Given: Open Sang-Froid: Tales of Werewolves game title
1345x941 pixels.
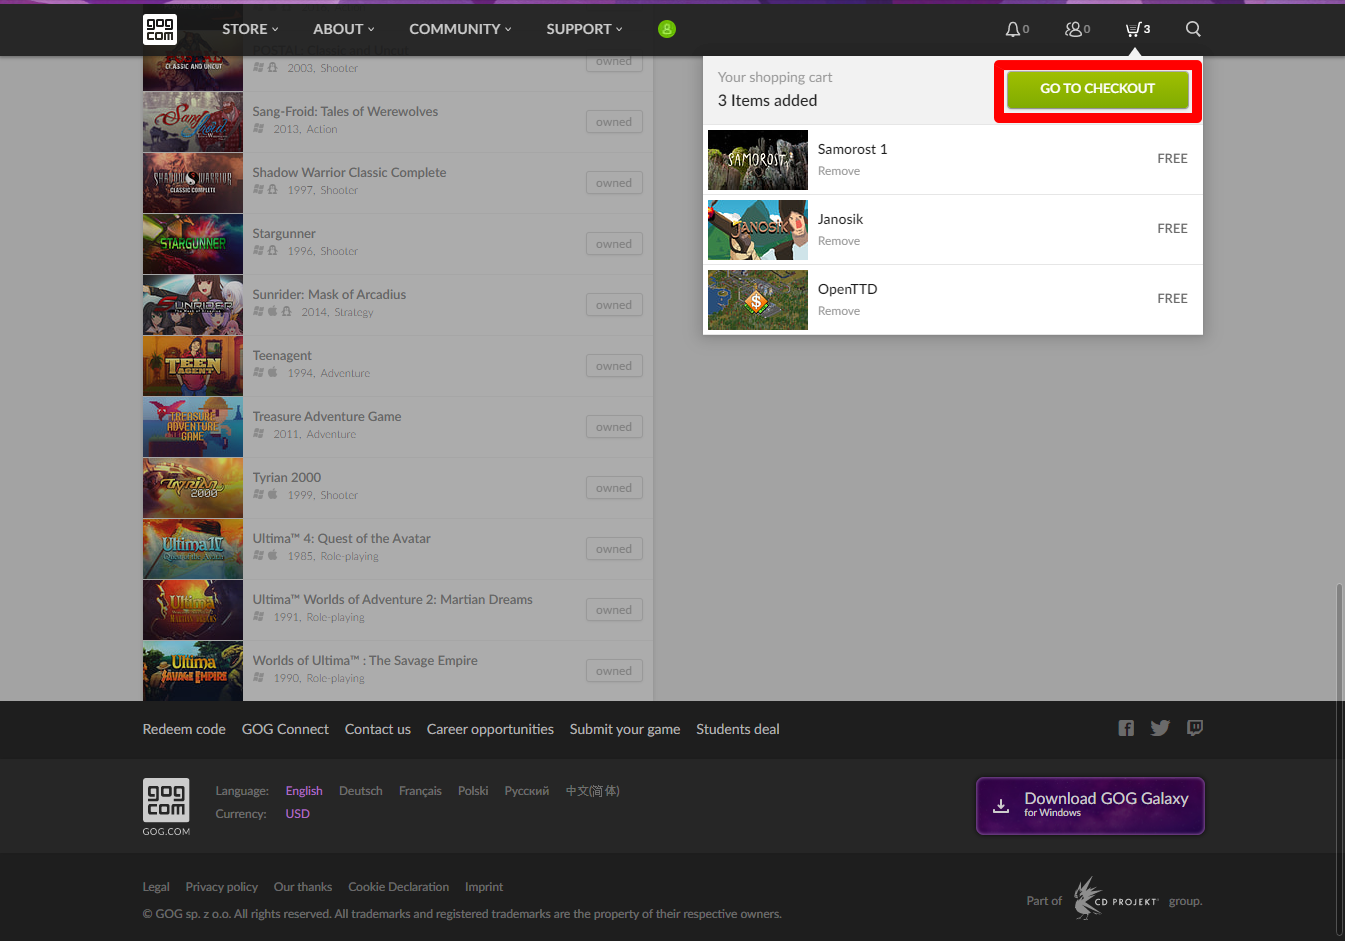Looking at the screenshot, I should tap(345, 112).
